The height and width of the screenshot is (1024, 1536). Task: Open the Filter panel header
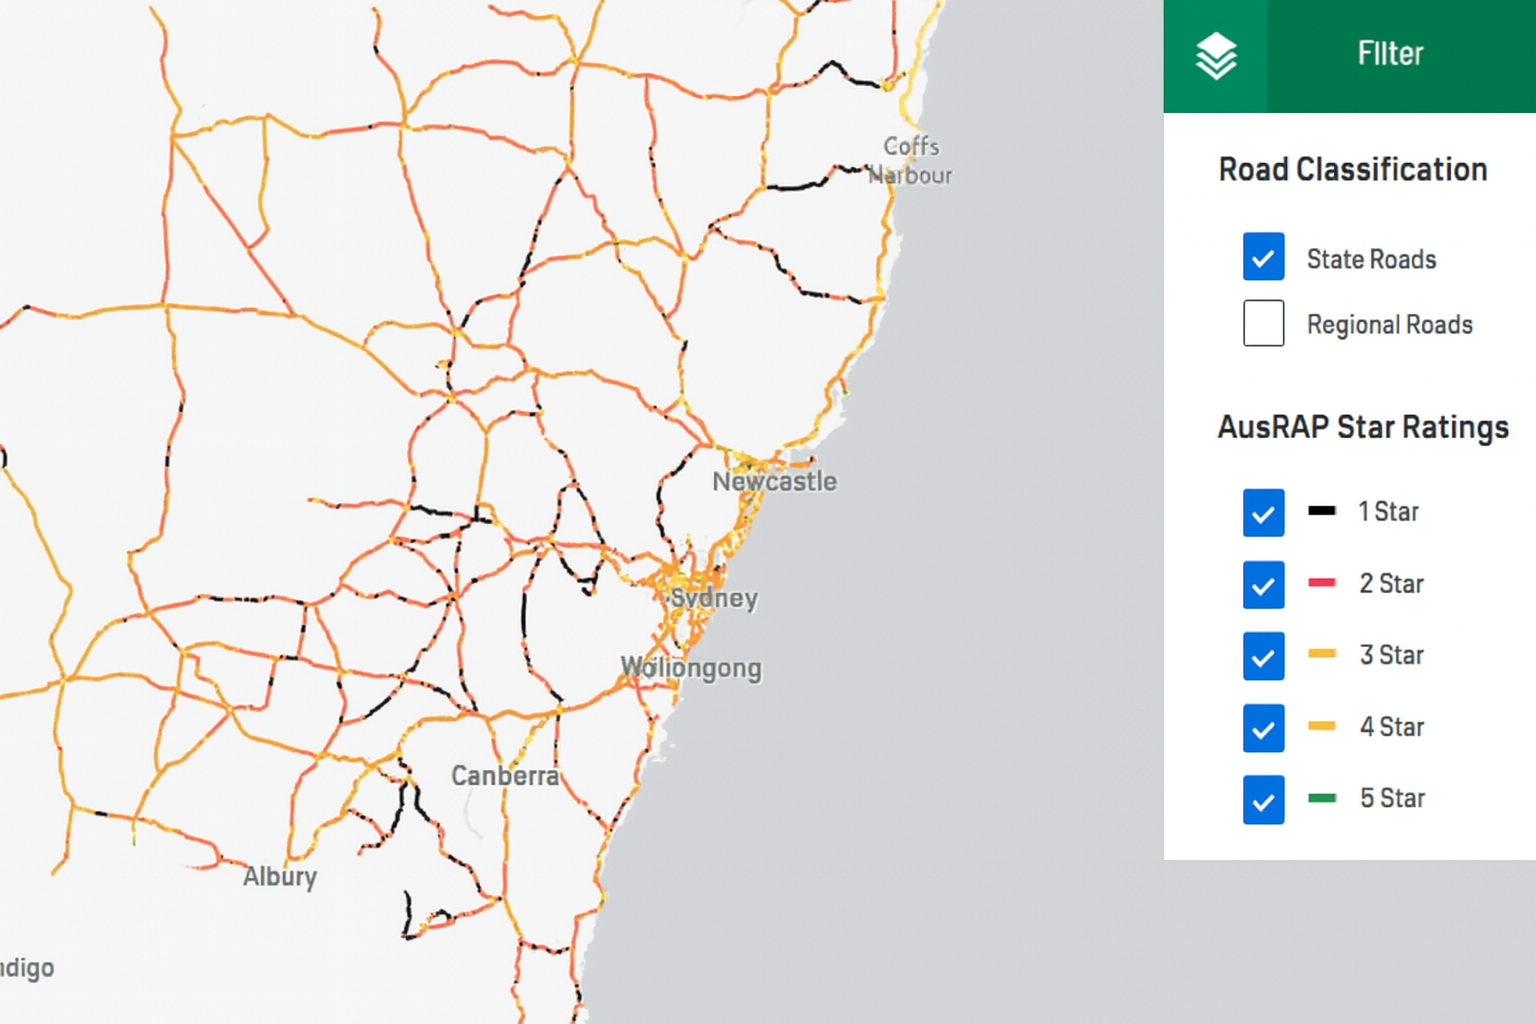click(x=1390, y=54)
